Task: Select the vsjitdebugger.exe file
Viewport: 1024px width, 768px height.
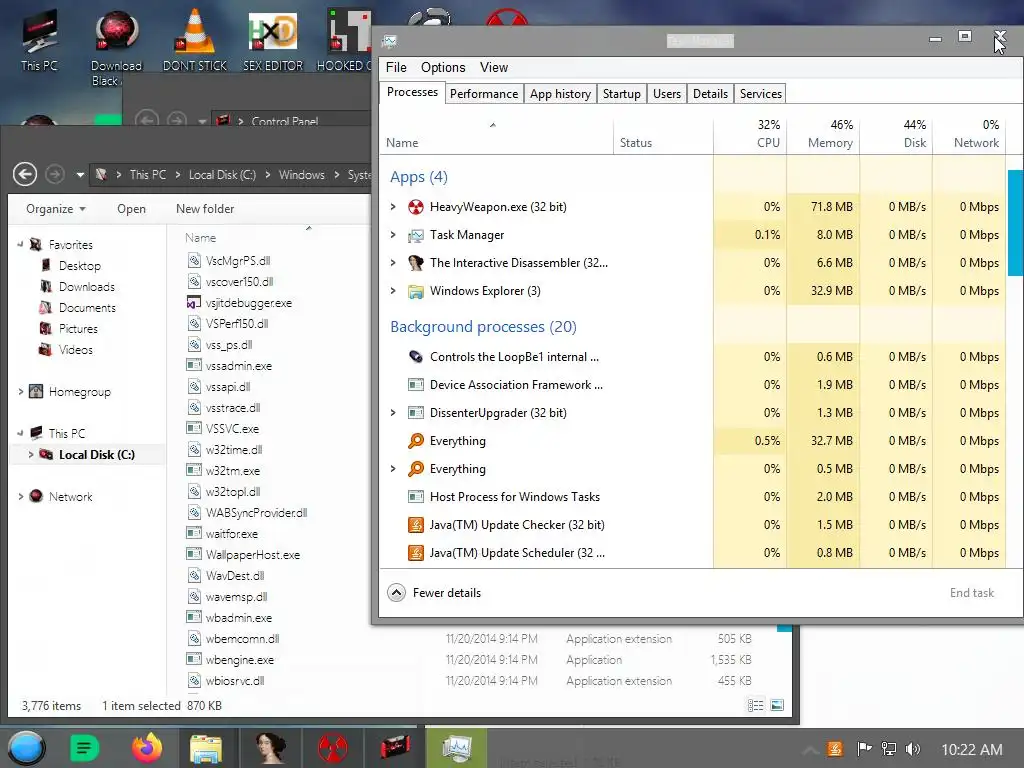Action: [248, 303]
